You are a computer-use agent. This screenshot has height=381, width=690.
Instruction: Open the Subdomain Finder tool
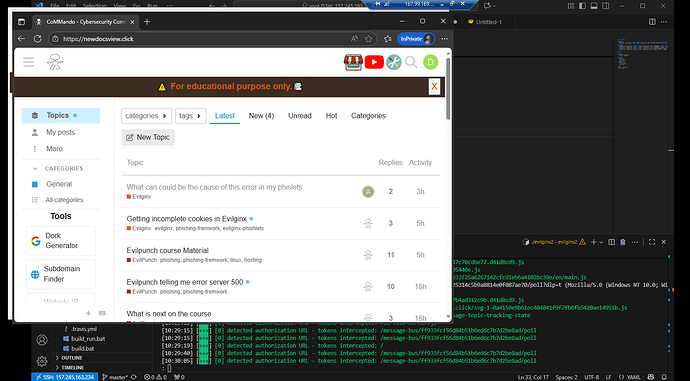(61, 274)
